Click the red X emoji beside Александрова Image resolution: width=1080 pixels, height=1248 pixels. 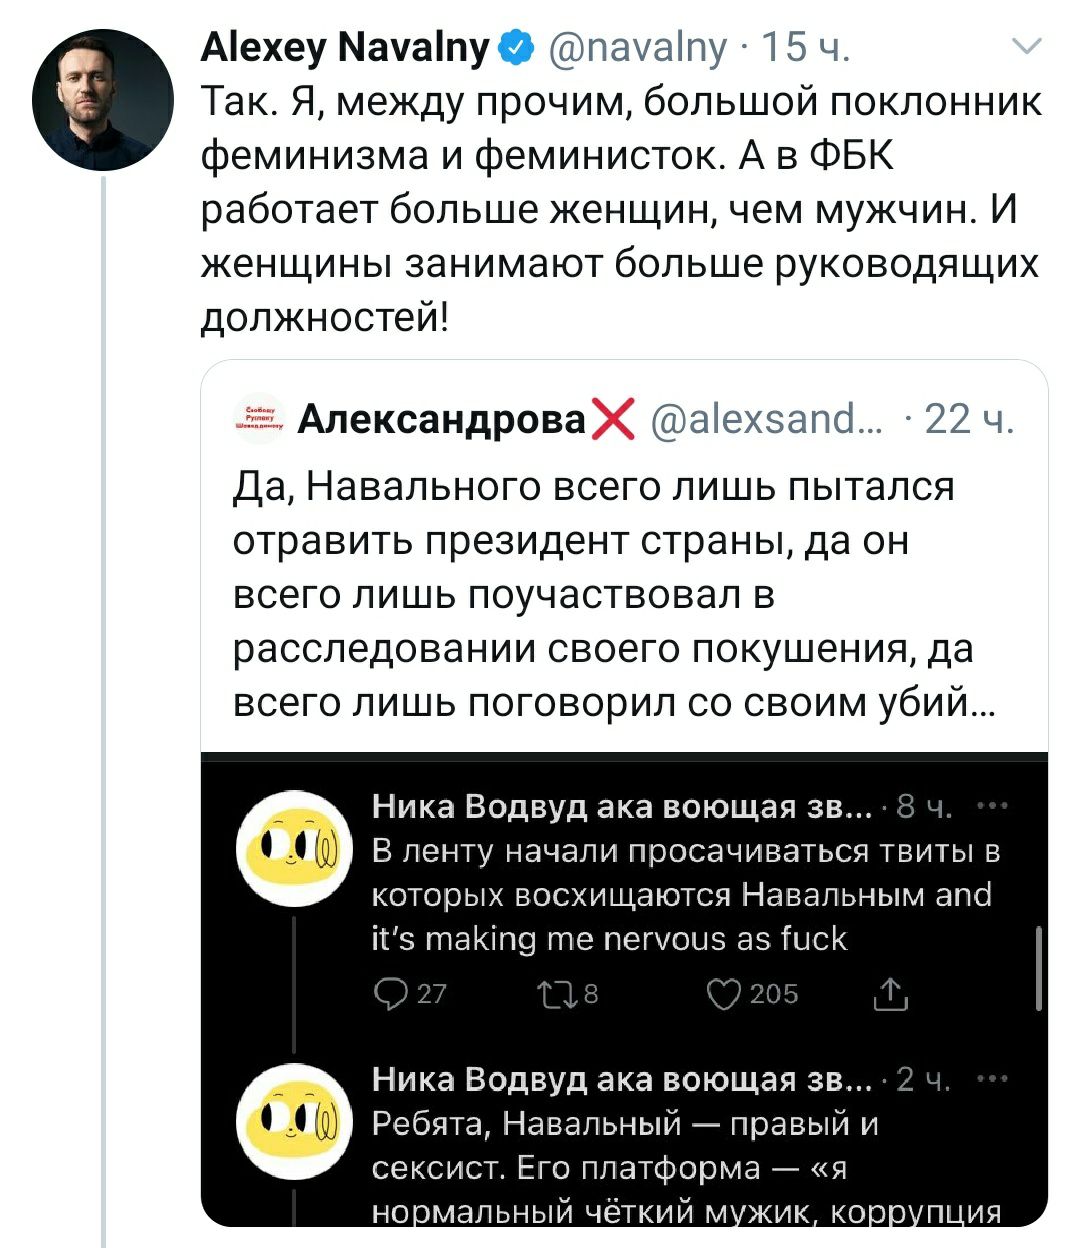pyautogui.click(x=614, y=418)
